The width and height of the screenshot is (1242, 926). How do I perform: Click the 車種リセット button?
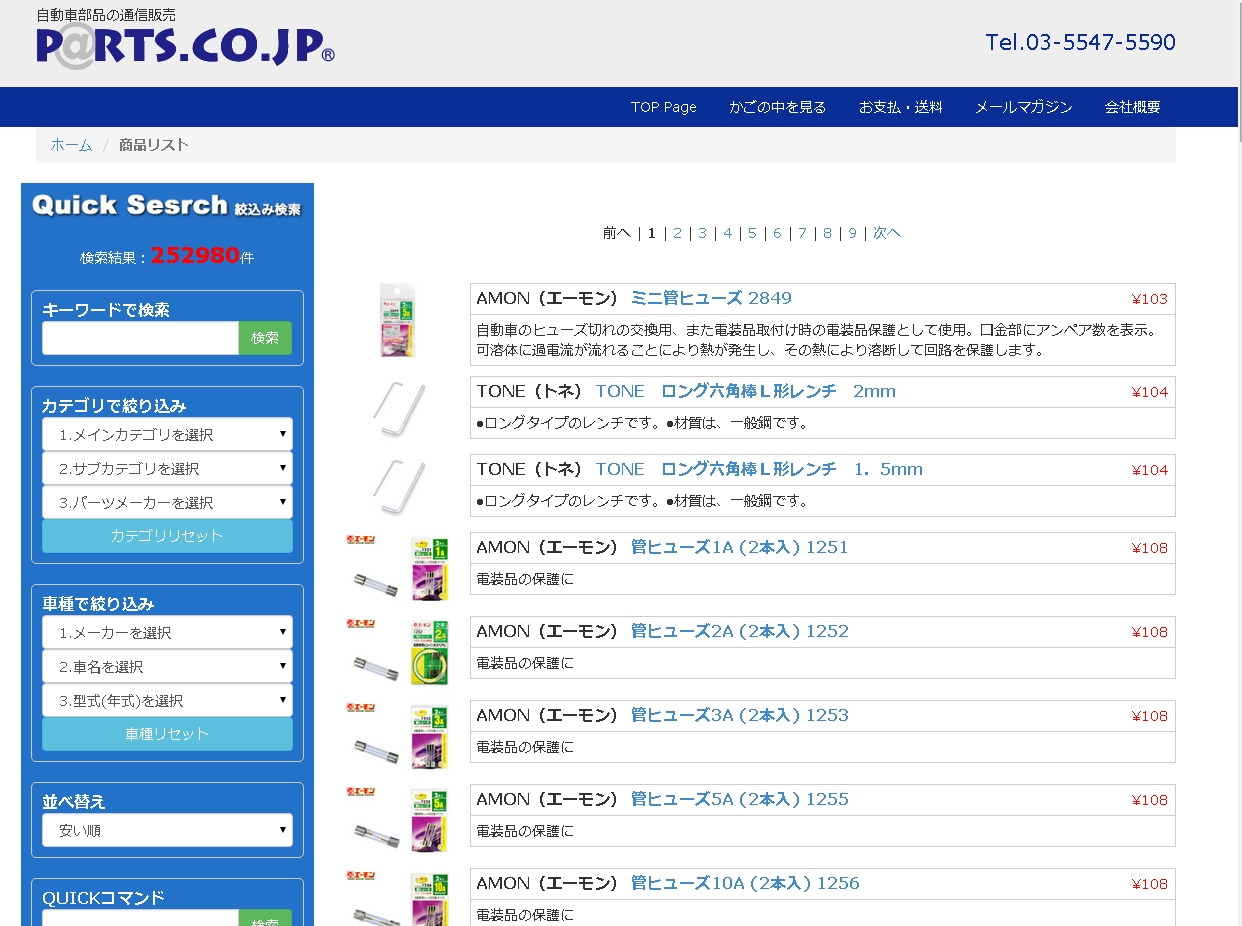pyautogui.click(x=167, y=734)
